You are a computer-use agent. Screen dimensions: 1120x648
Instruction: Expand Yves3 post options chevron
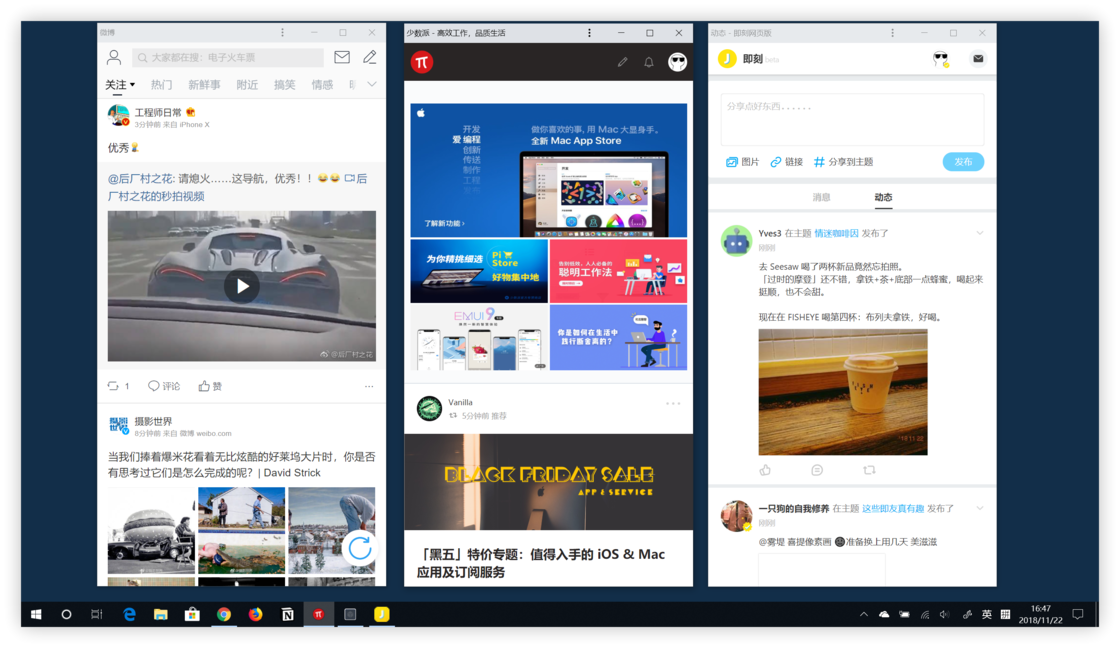coord(980,233)
